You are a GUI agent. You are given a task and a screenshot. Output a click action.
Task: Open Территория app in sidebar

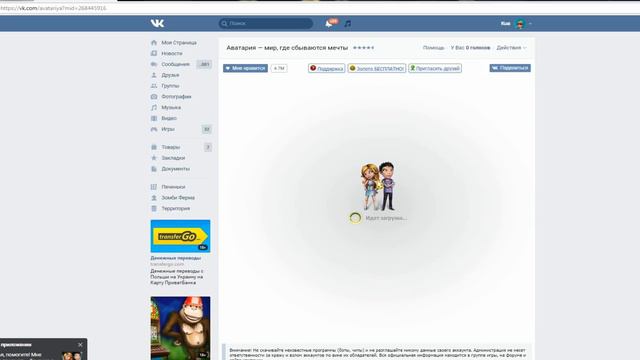(176, 209)
